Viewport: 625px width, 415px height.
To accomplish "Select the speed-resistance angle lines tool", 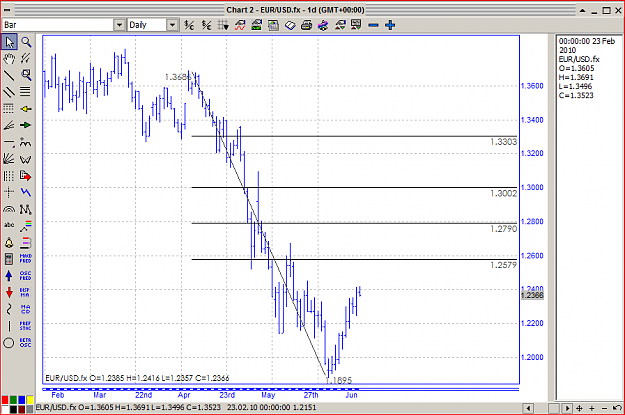I will pos(9,125).
